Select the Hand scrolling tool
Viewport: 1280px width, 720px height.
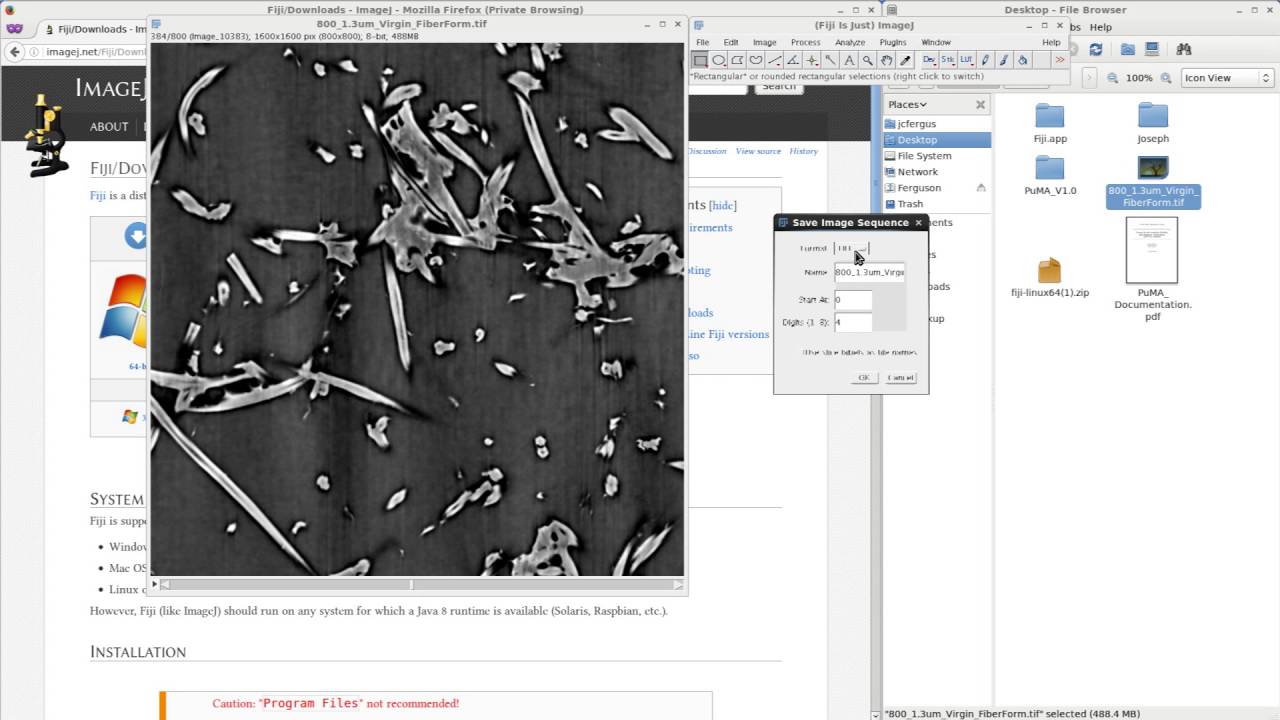pyautogui.click(x=886, y=60)
